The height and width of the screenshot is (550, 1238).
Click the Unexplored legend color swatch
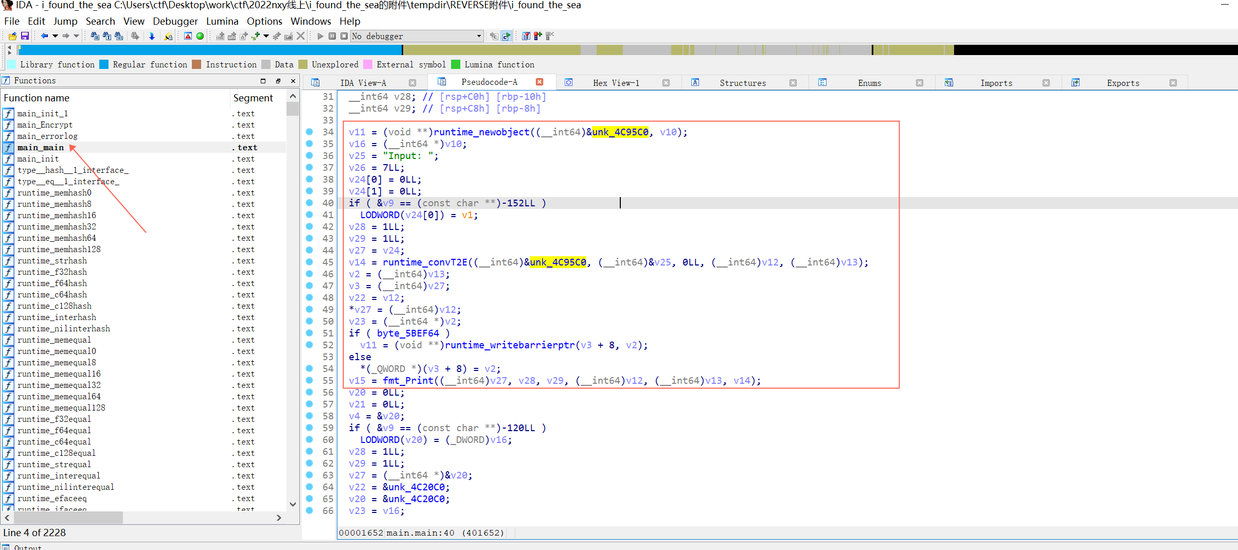[304, 65]
